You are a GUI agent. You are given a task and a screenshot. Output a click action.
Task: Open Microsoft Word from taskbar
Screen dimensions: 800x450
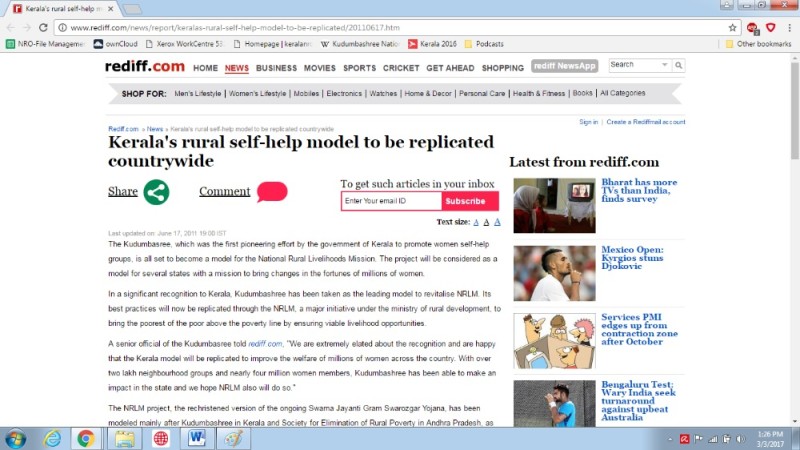pos(196,438)
